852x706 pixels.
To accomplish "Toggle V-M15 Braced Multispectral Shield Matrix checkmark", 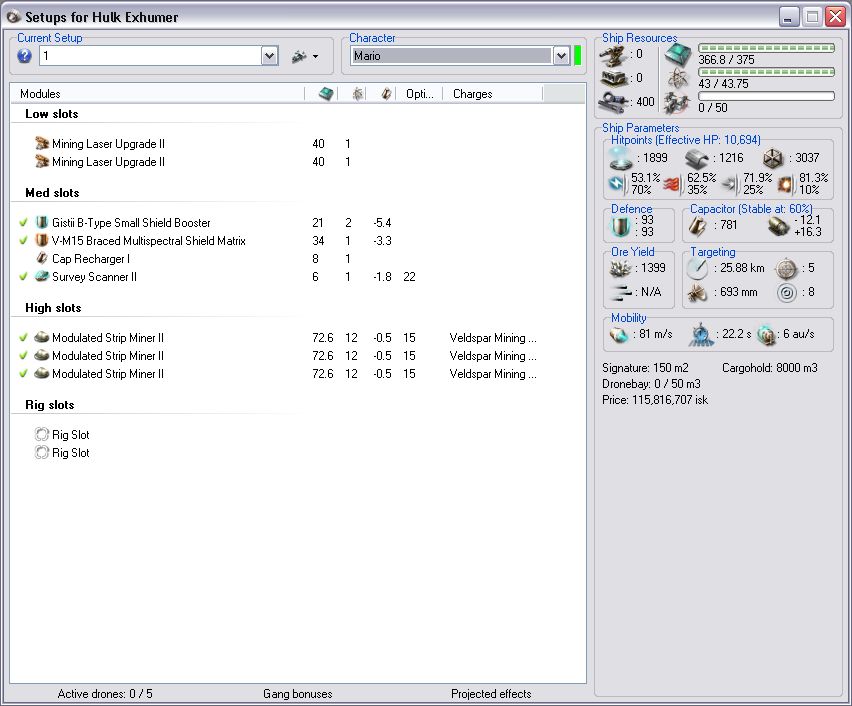I will 23,241.
